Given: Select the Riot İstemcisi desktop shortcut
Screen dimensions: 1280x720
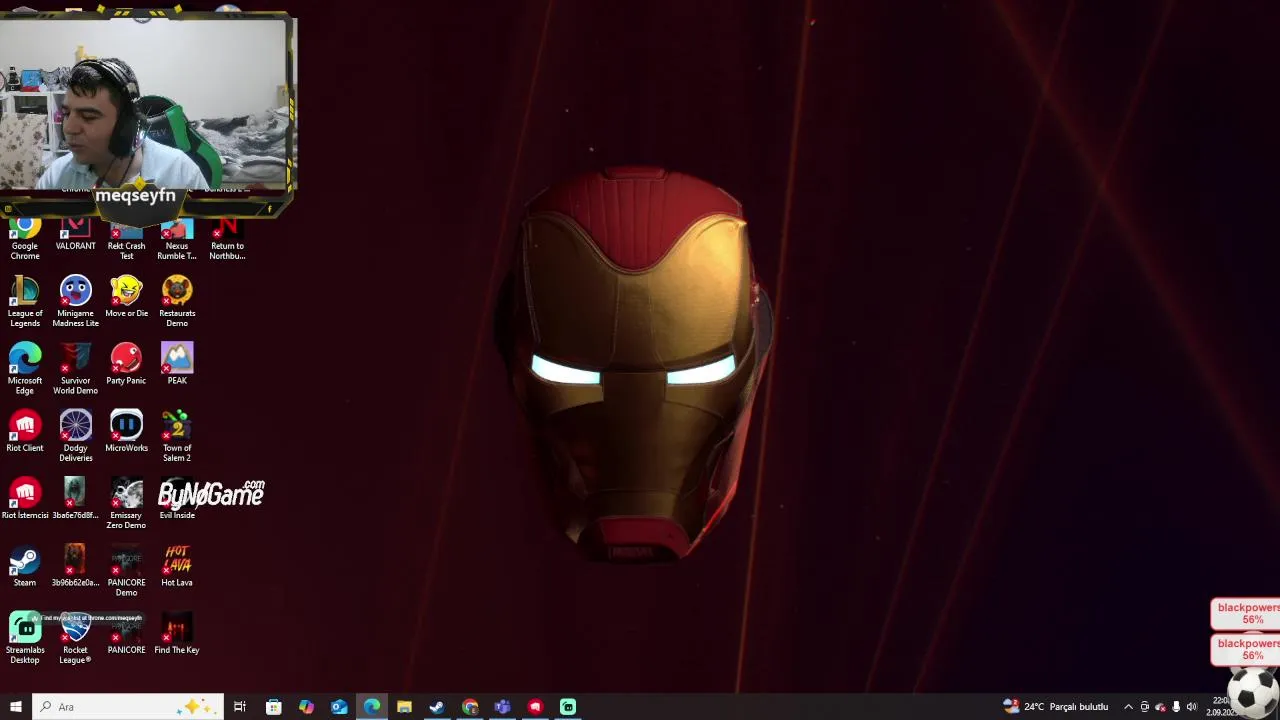Looking at the screenshot, I should [x=25, y=498].
